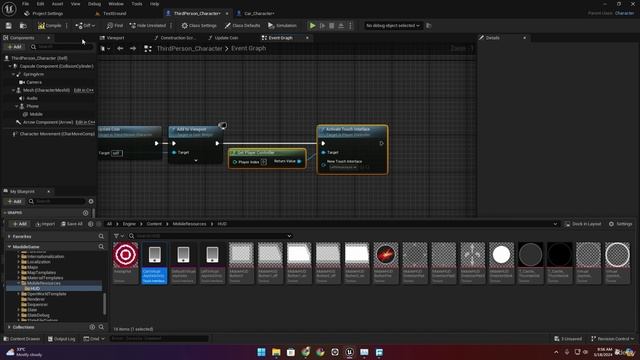Expand the OpenWorldTemplate folder
Screen dimensions: 640x360
18,294
